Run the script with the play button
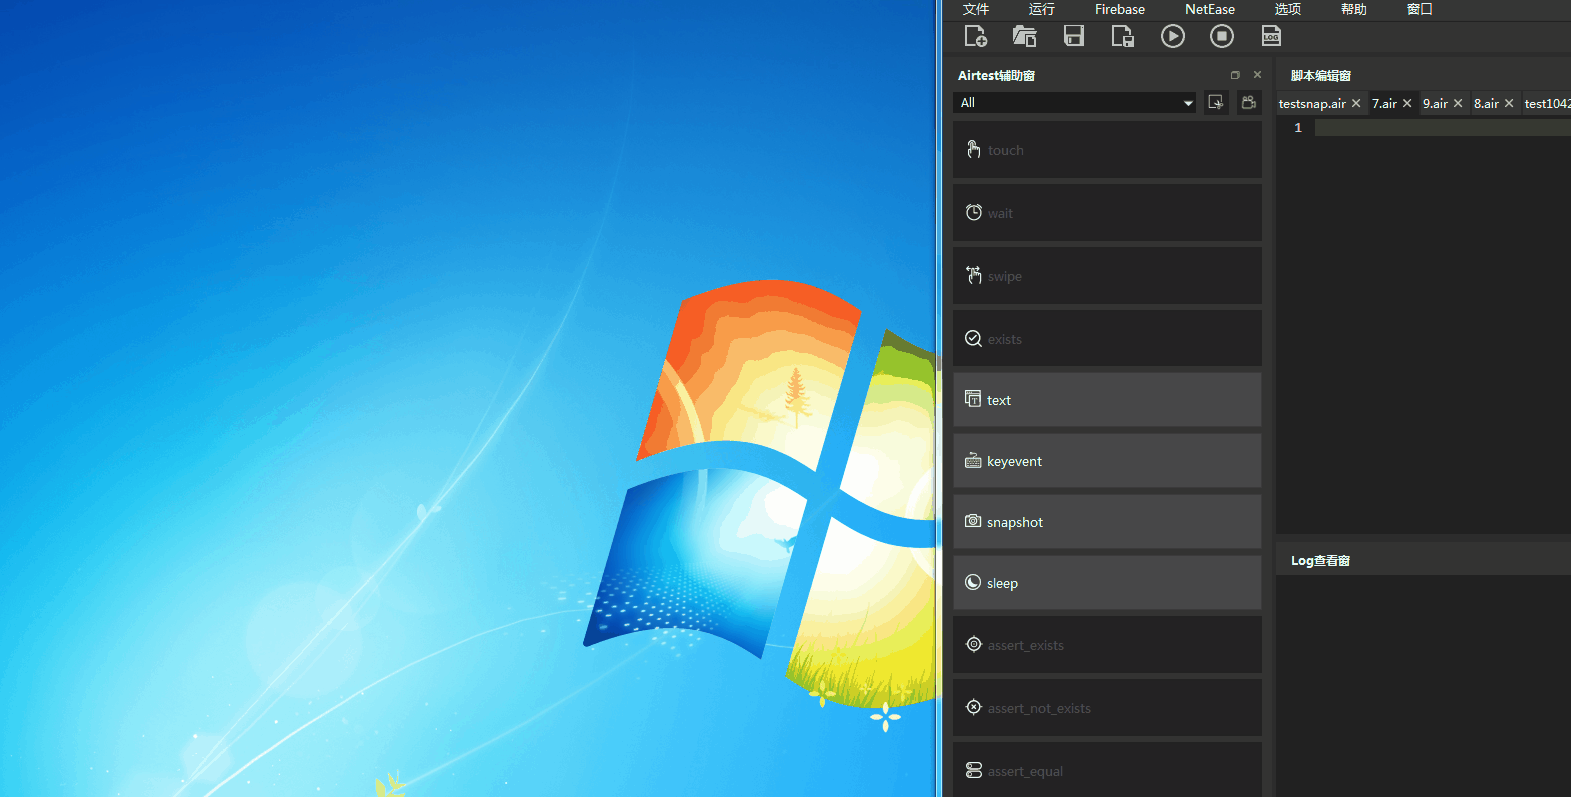This screenshot has width=1571, height=797. pyautogui.click(x=1173, y=36)
